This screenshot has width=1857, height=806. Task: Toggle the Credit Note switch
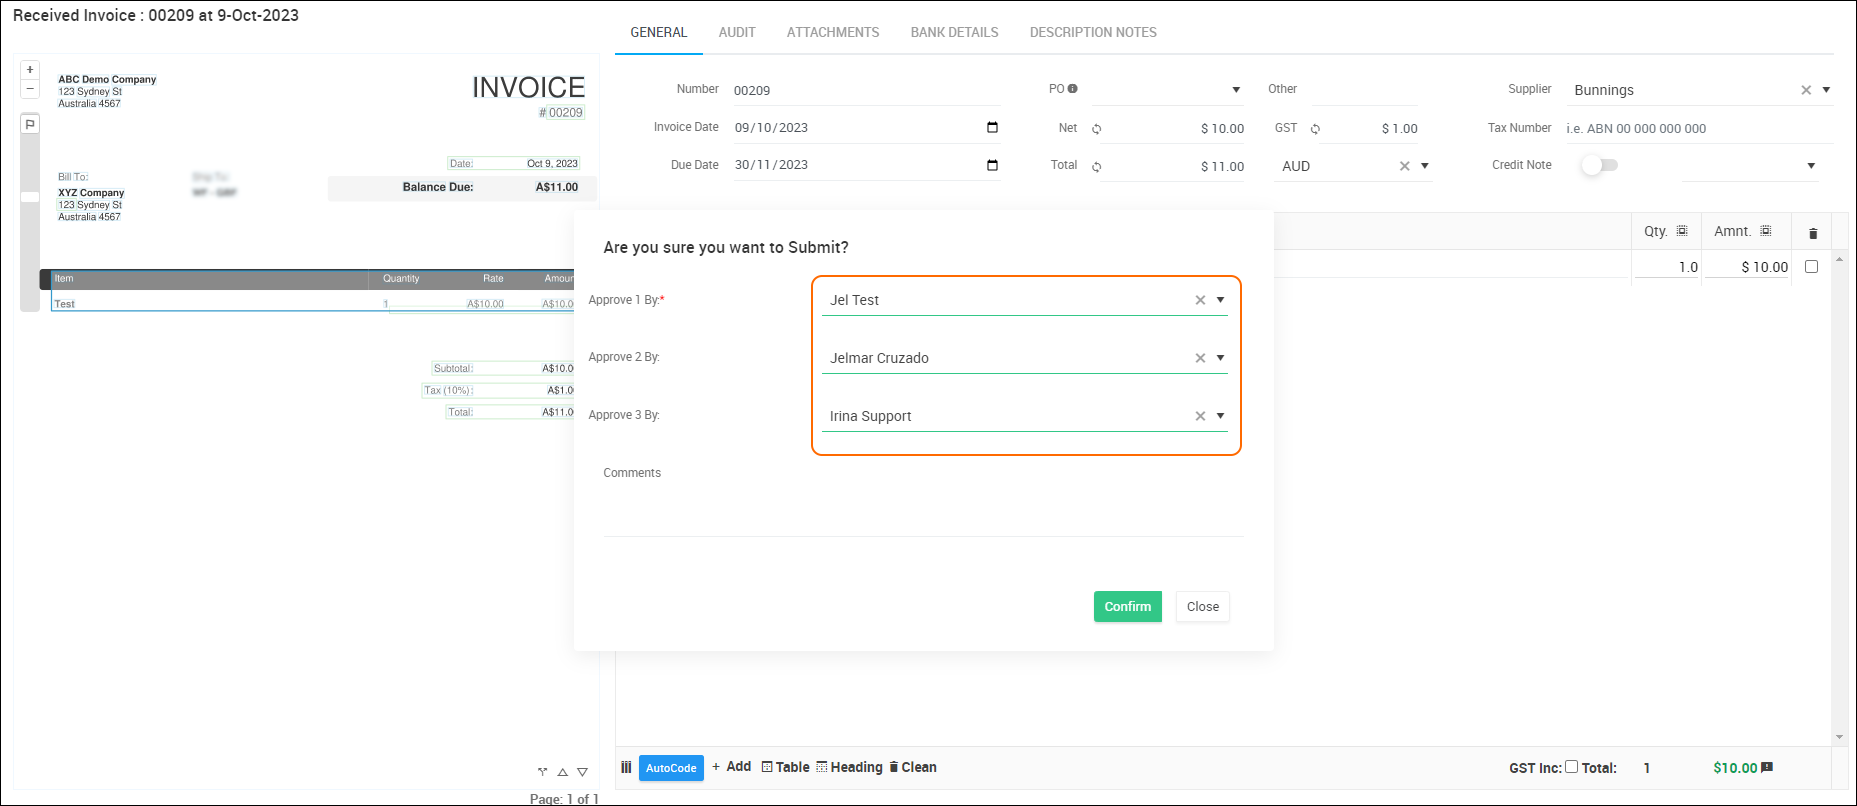pos(1599,165)
